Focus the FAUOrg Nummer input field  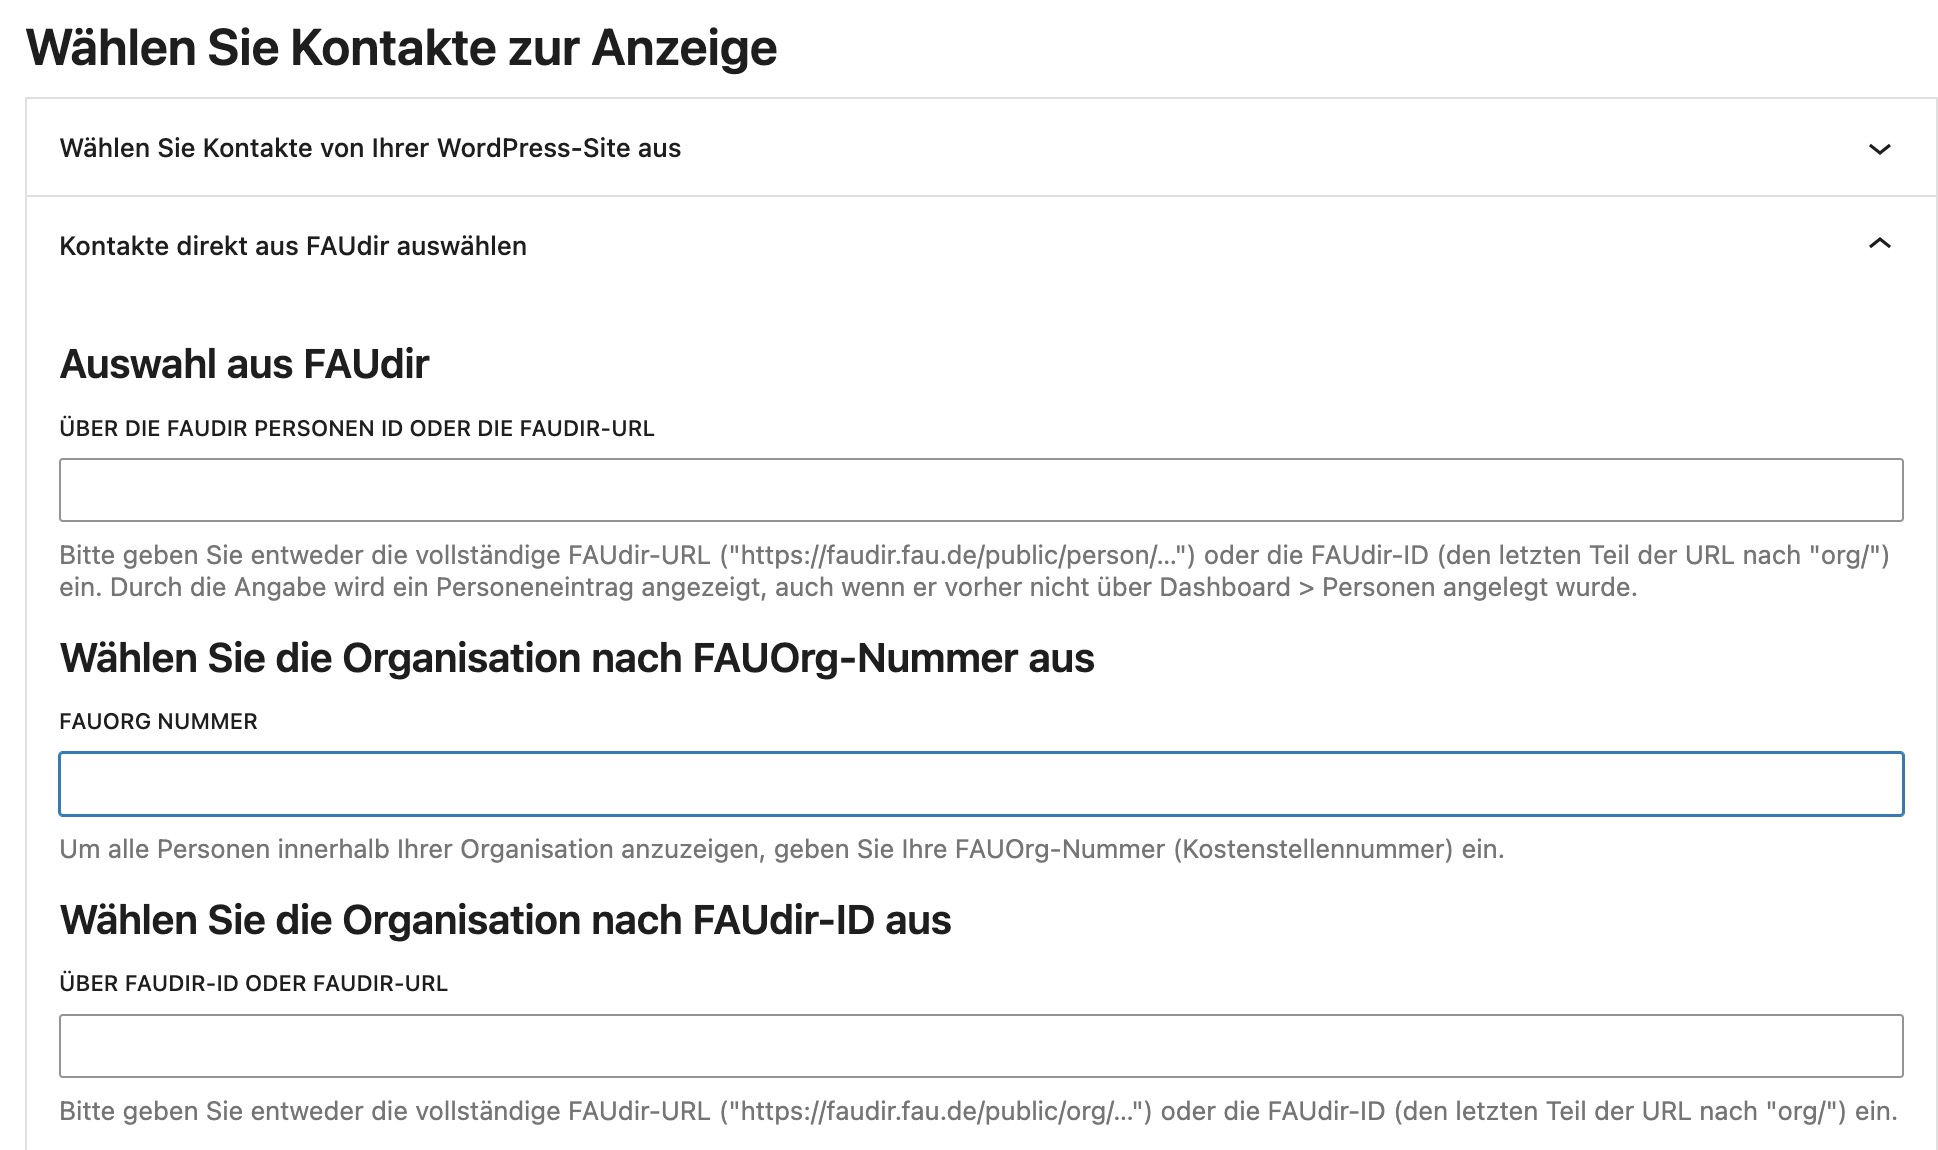coord(980,784)
